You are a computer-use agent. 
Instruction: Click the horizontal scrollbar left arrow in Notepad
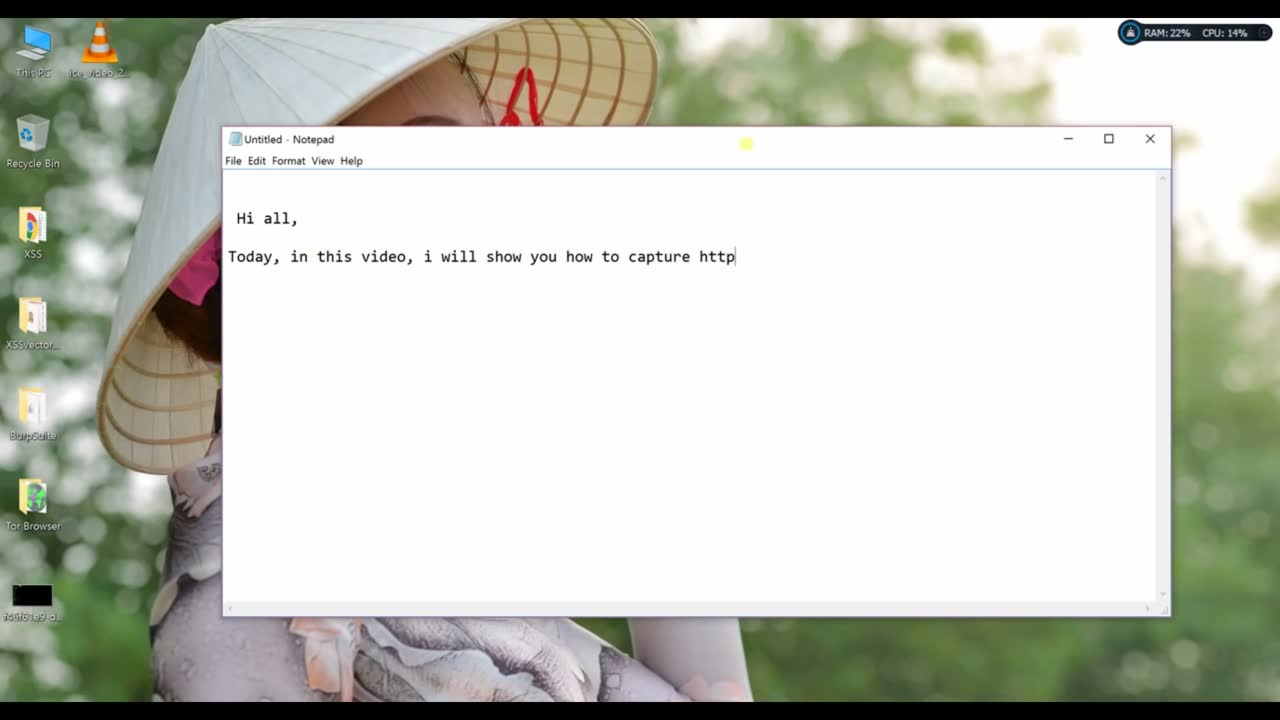[230, 608]
